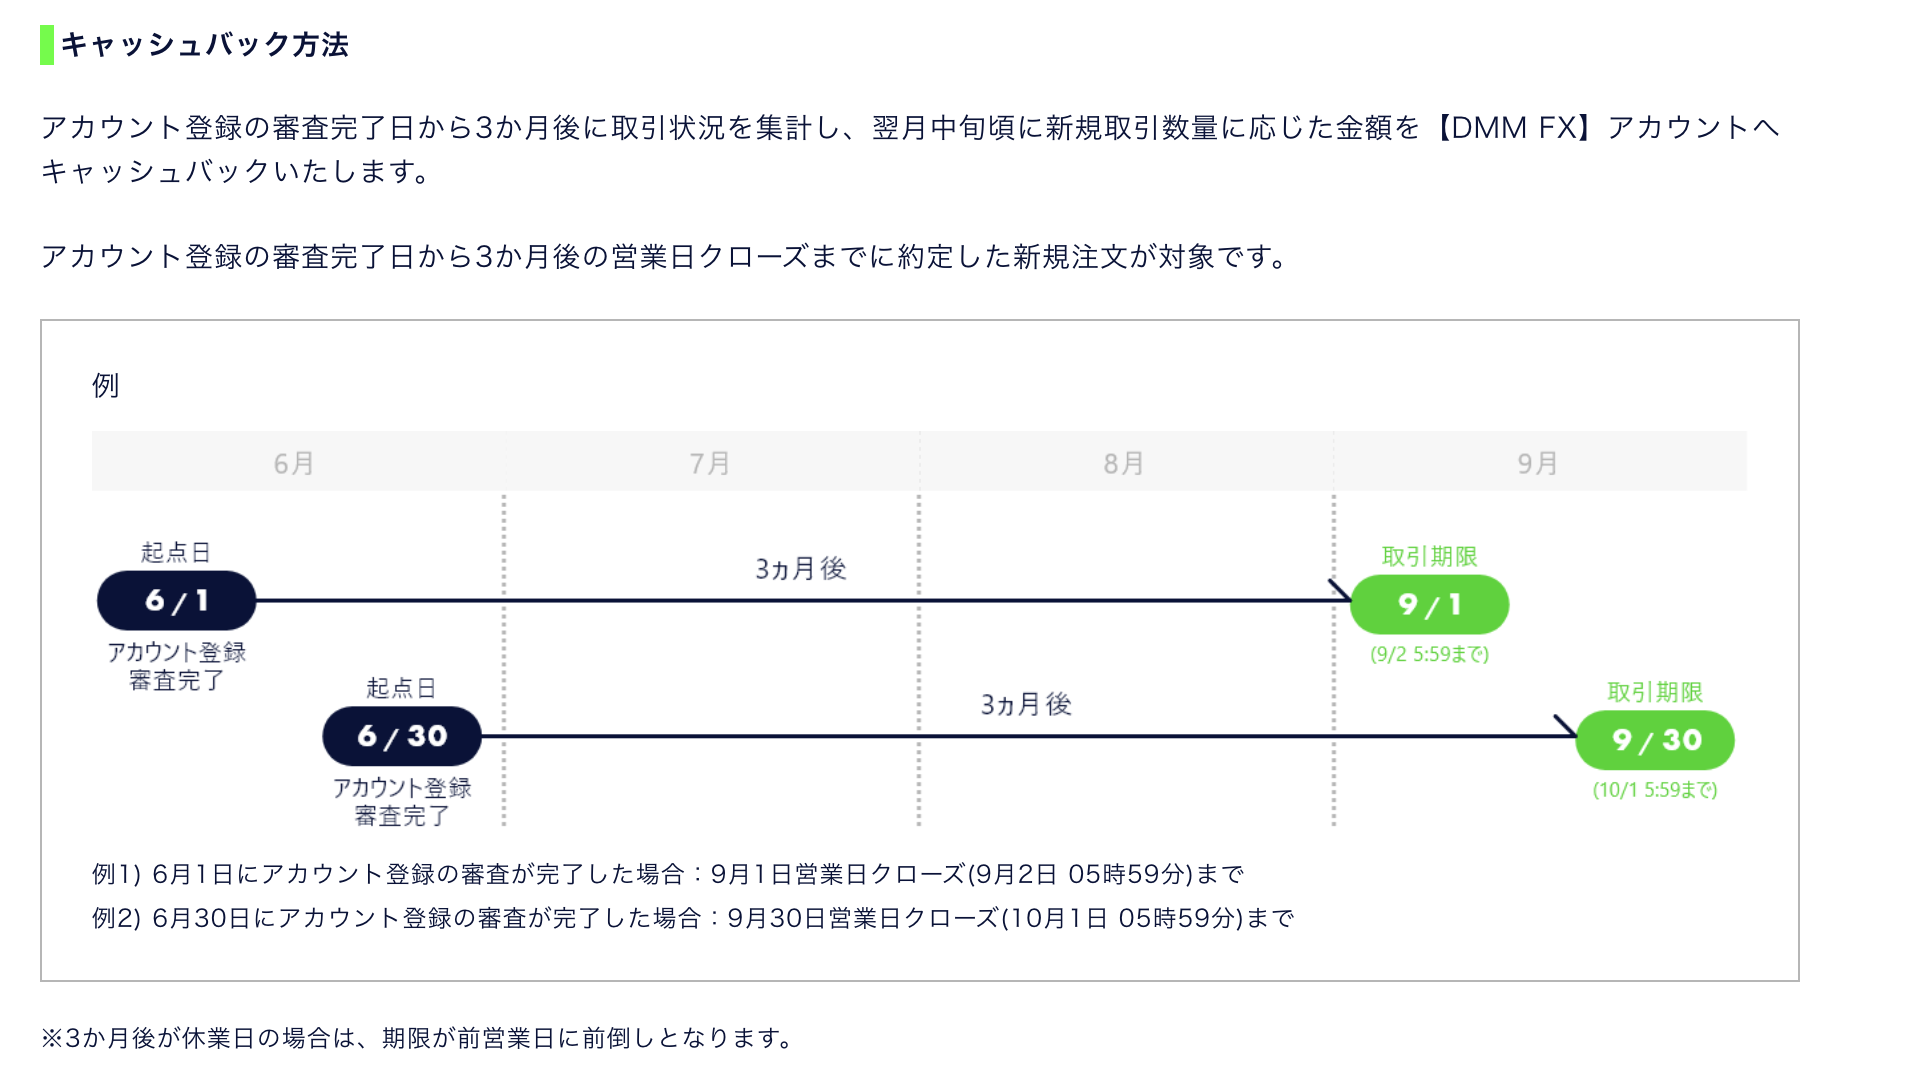Select the 7月 month header

[710, 463]
